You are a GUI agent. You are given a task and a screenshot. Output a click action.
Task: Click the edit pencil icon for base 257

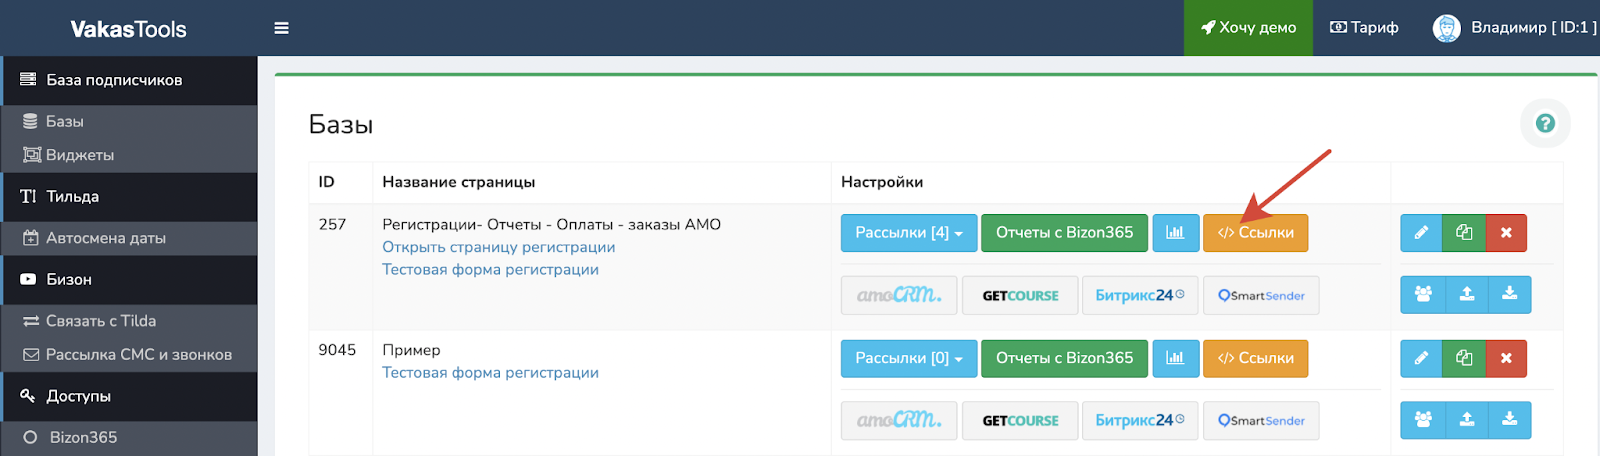1421,233
